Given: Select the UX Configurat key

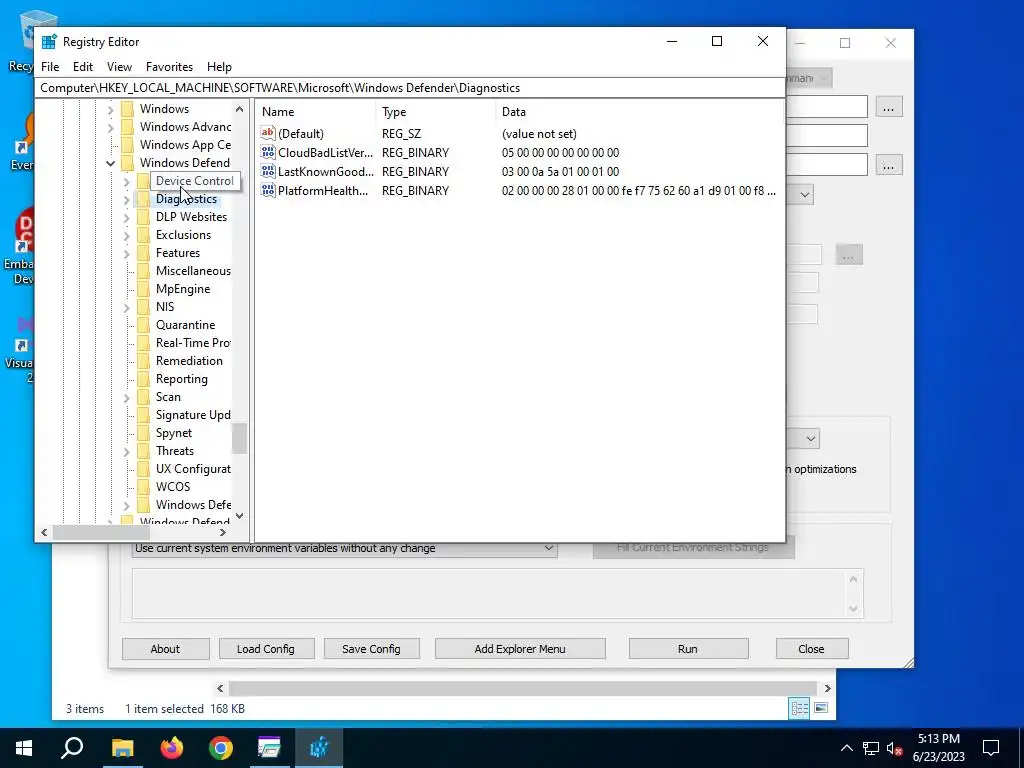Looking at the screenshot, I should 193,469.
